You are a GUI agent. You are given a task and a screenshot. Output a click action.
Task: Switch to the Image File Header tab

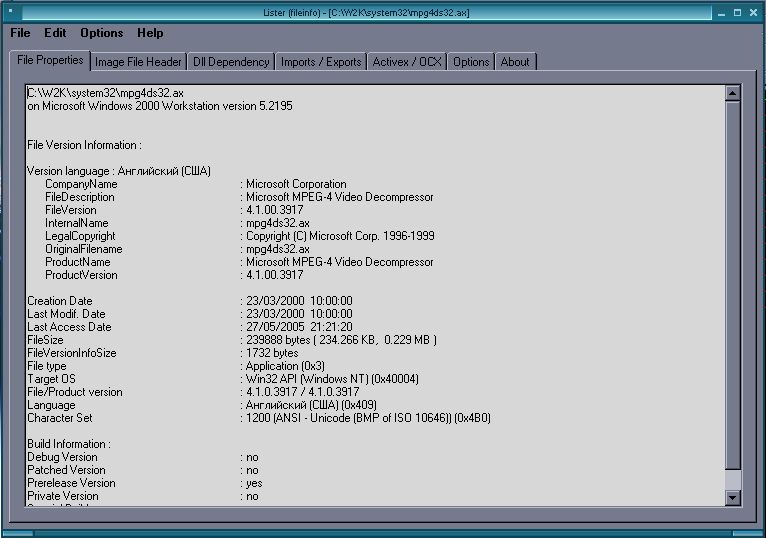[138, 62]
